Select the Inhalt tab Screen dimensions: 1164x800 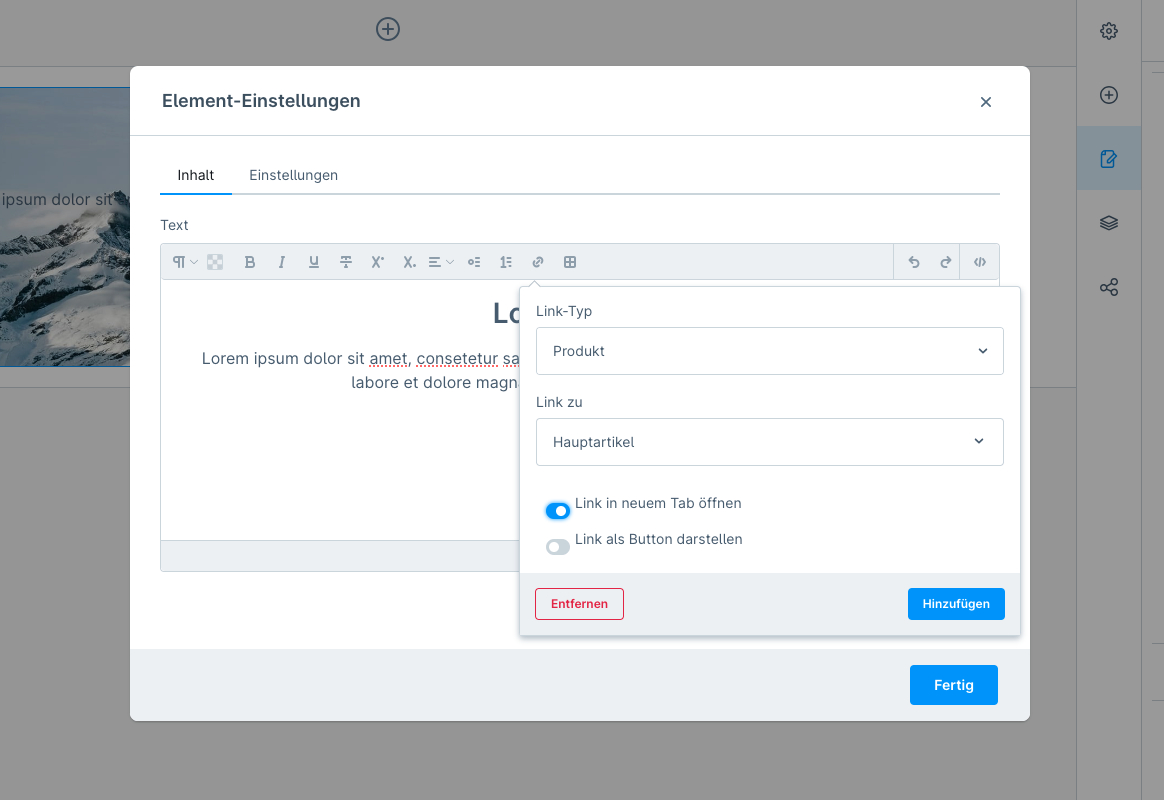tap(196, 175)
